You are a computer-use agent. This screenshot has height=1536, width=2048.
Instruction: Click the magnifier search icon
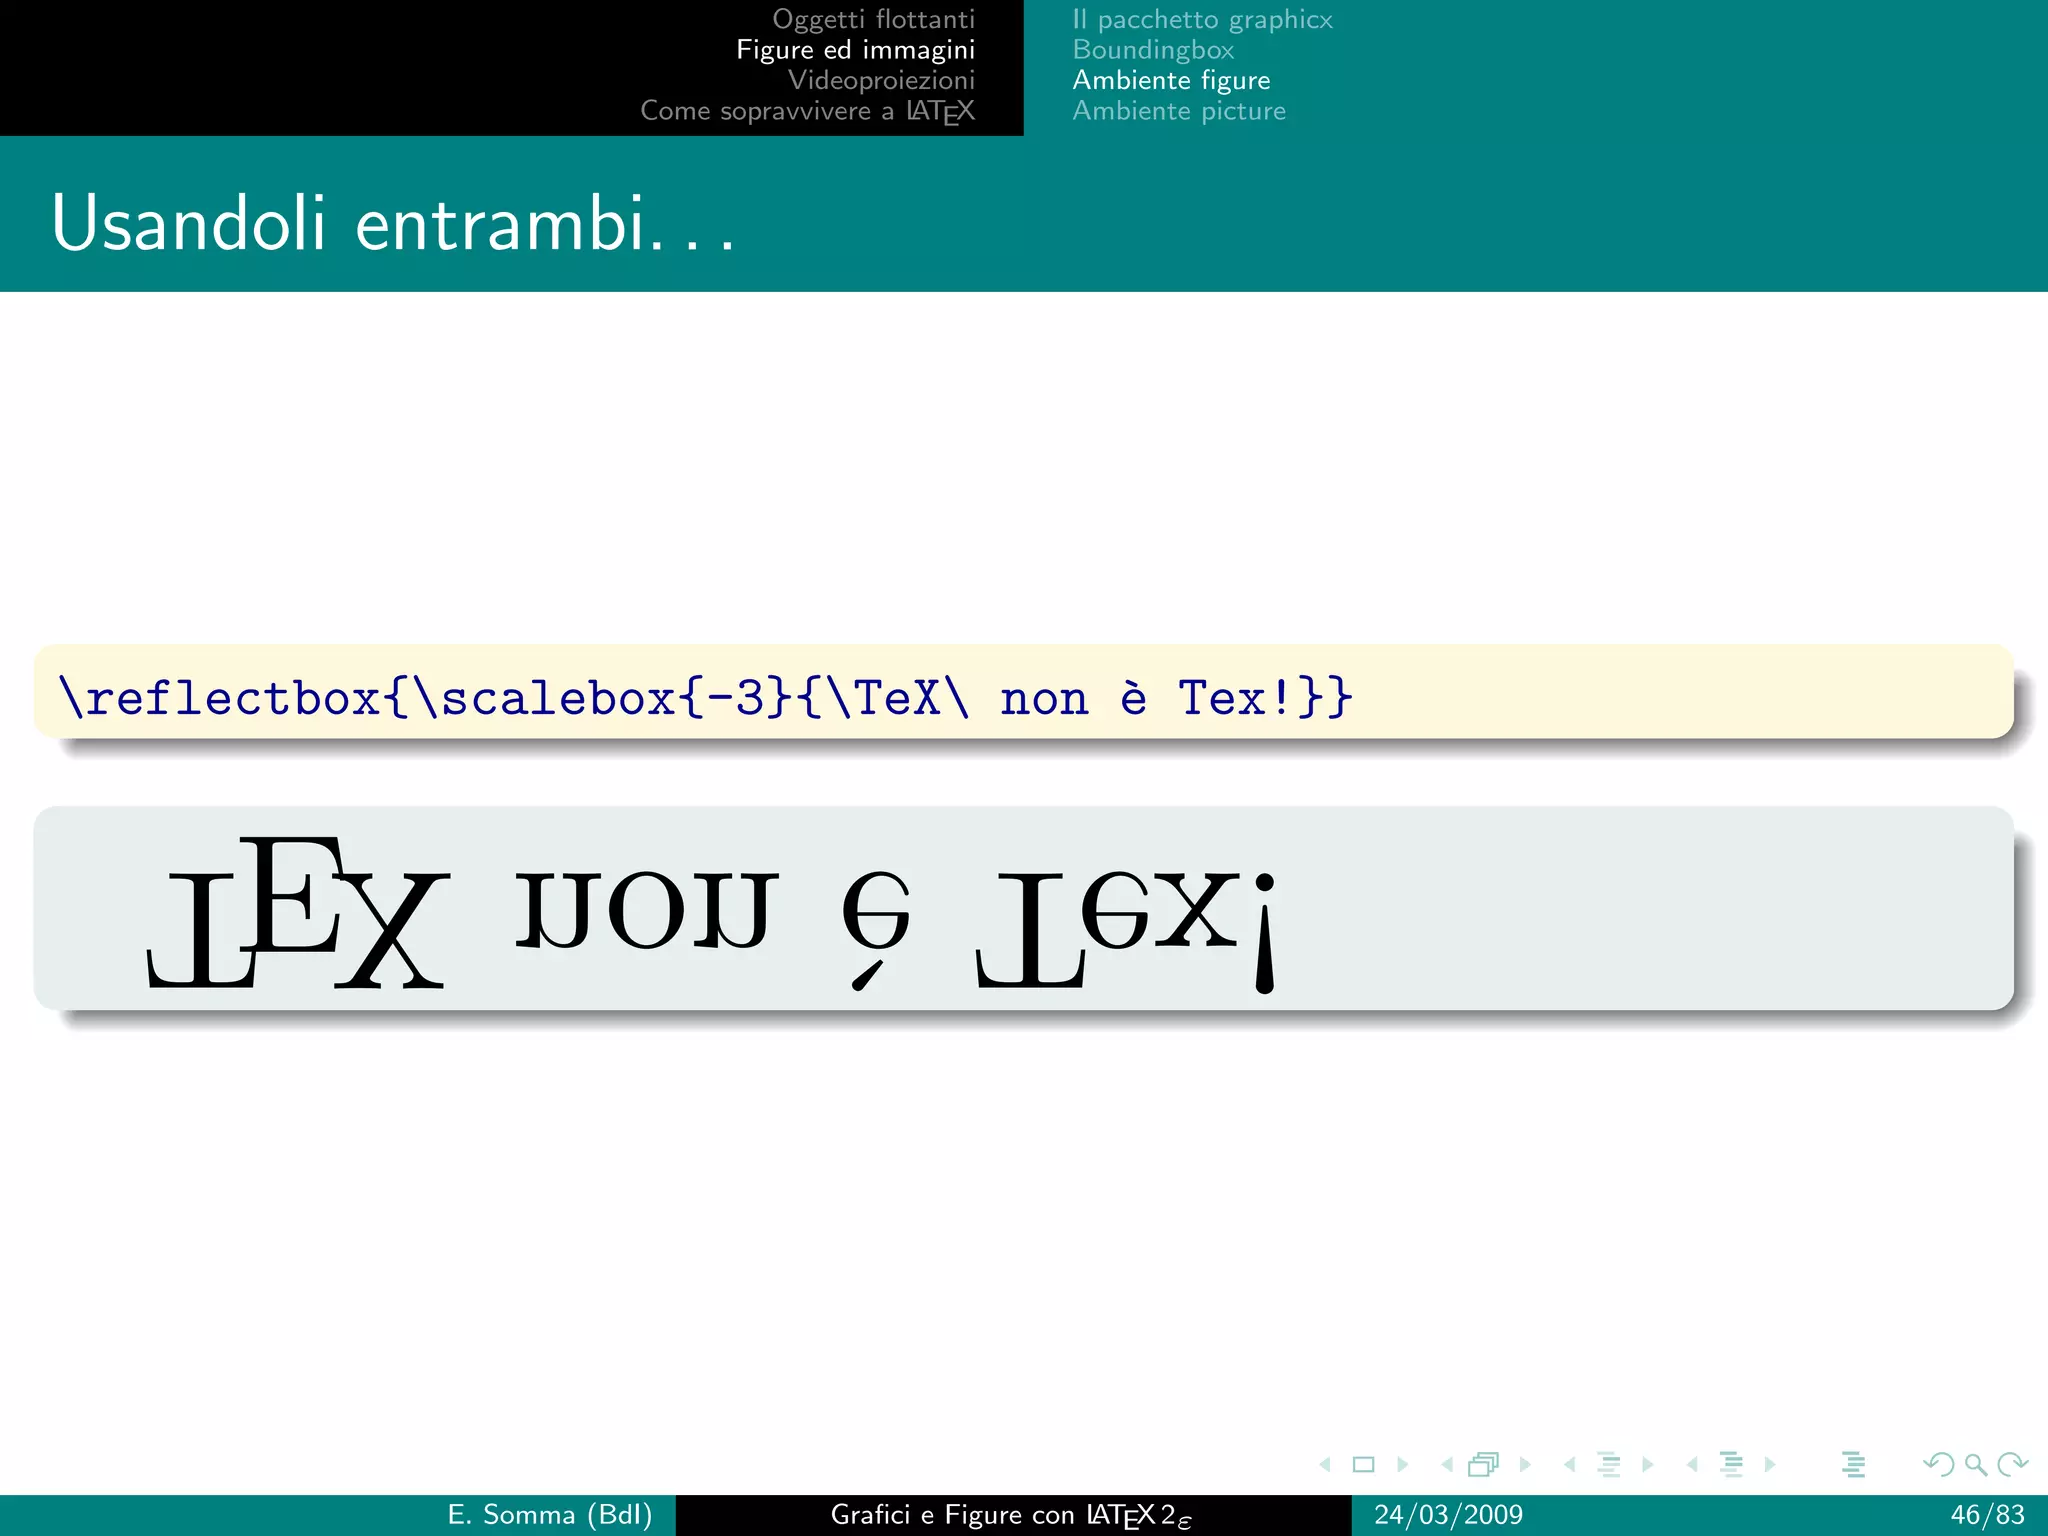(1975, 1465)
